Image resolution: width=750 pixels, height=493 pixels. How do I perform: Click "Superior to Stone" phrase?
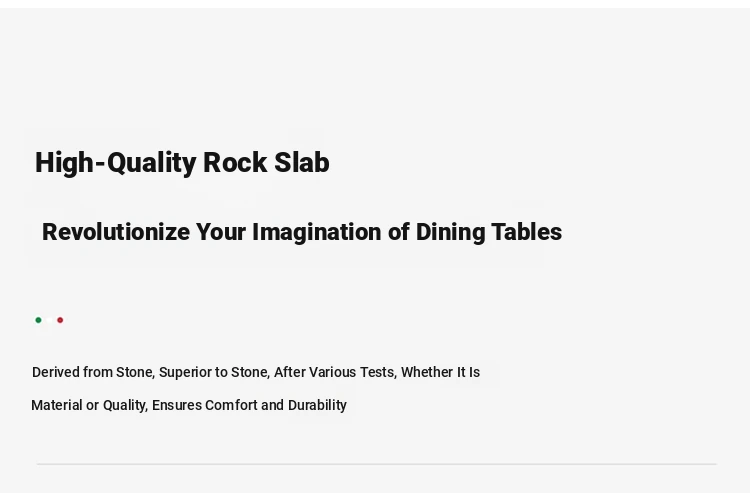[215, 372]
